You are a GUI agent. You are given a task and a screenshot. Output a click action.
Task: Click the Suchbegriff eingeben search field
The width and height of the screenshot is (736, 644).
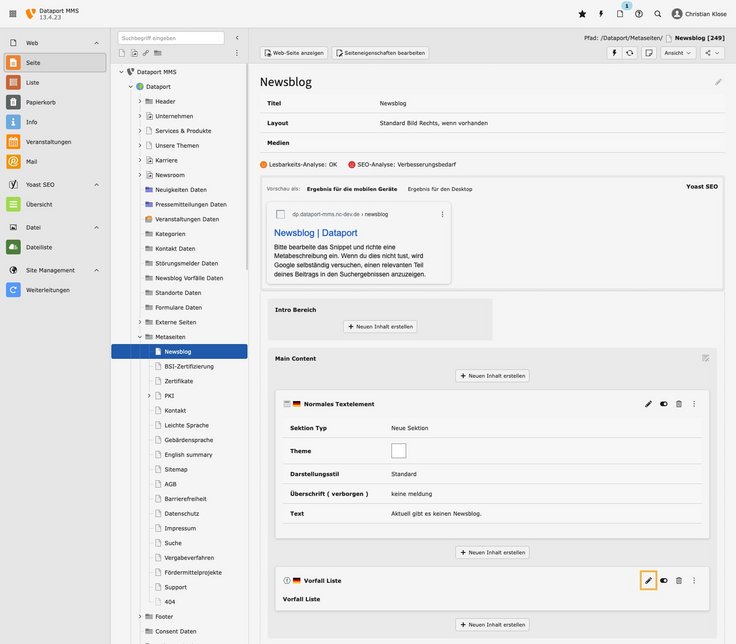point(171,38)
